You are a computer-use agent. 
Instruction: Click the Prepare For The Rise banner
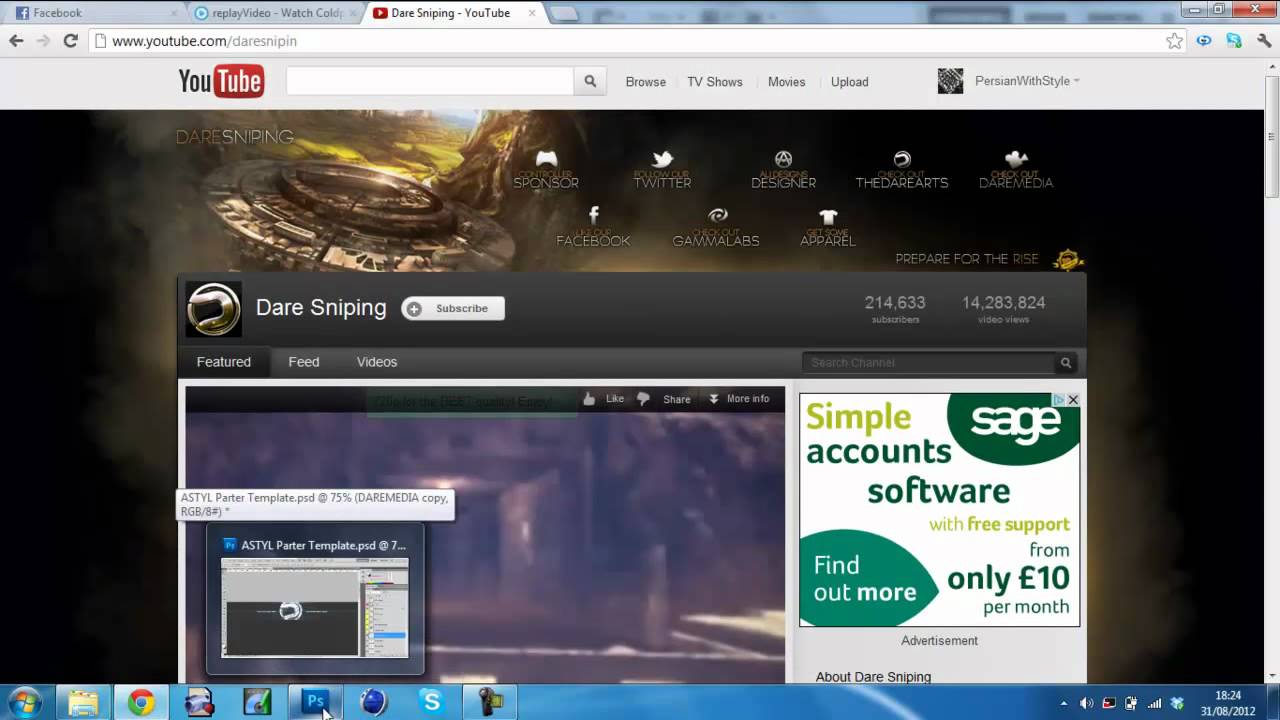(x=990, y=259)
